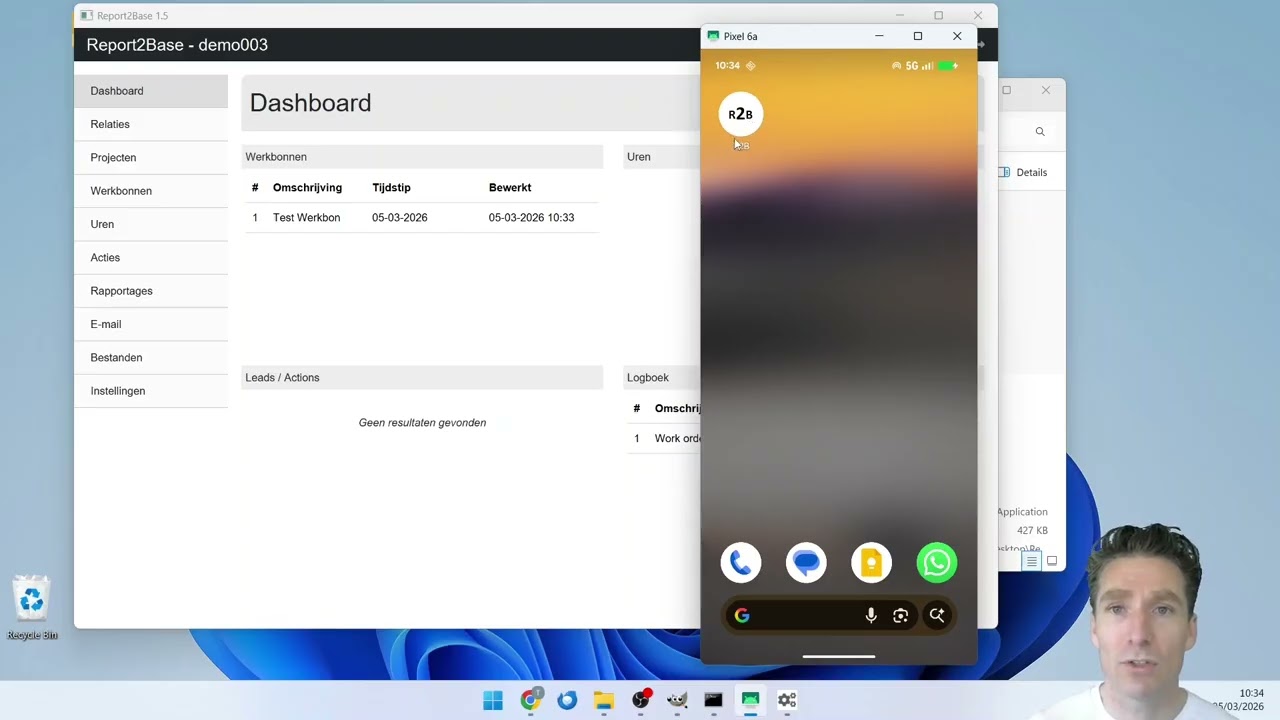The image size is (1280, 720).
Task: Click the Uren panel header
Action: click(662, 157)
